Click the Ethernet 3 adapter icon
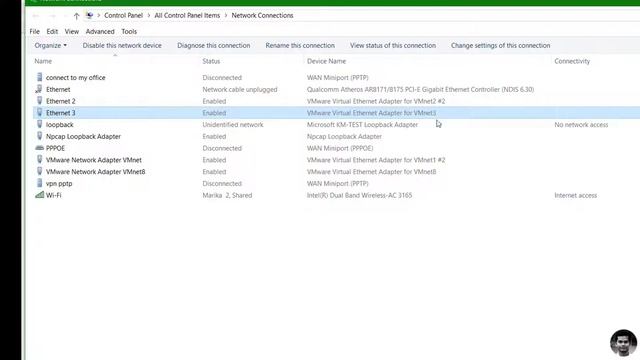Viewport: 640px width, 360px height. click(x=39, y=112)
